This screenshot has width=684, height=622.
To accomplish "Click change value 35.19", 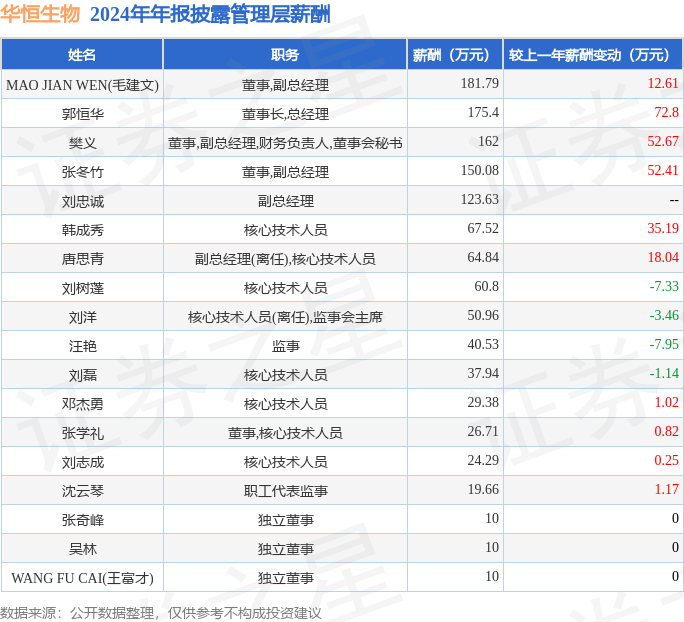I will tap(663, 229).
